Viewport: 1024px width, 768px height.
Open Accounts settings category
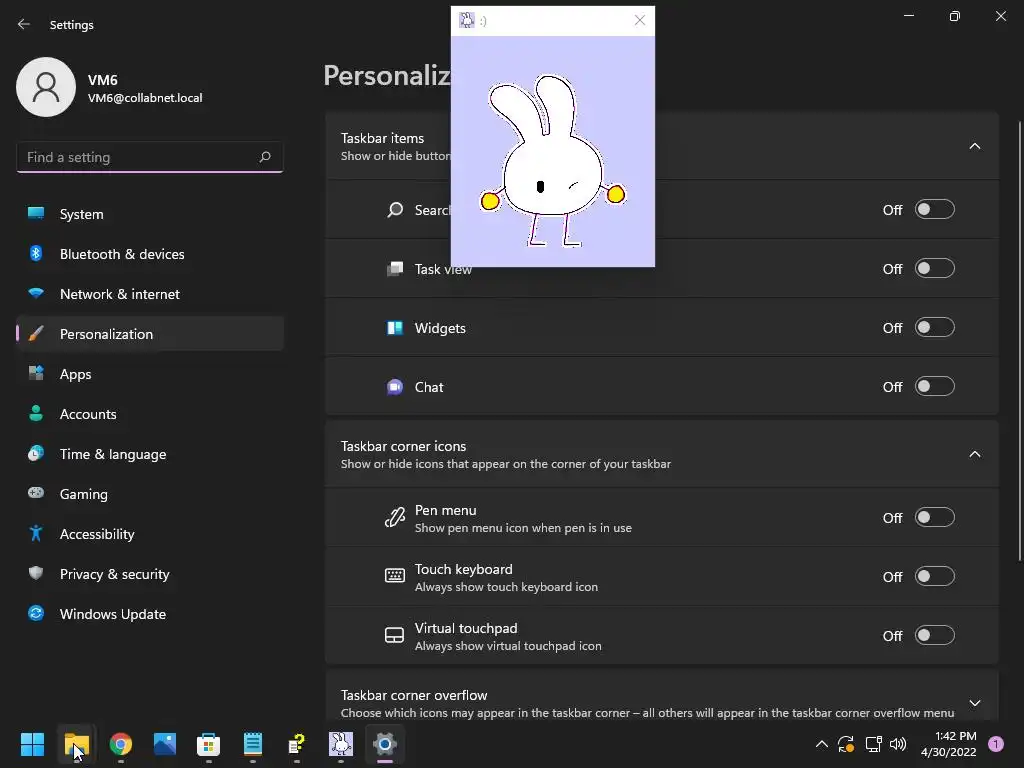tap(150, 414)
